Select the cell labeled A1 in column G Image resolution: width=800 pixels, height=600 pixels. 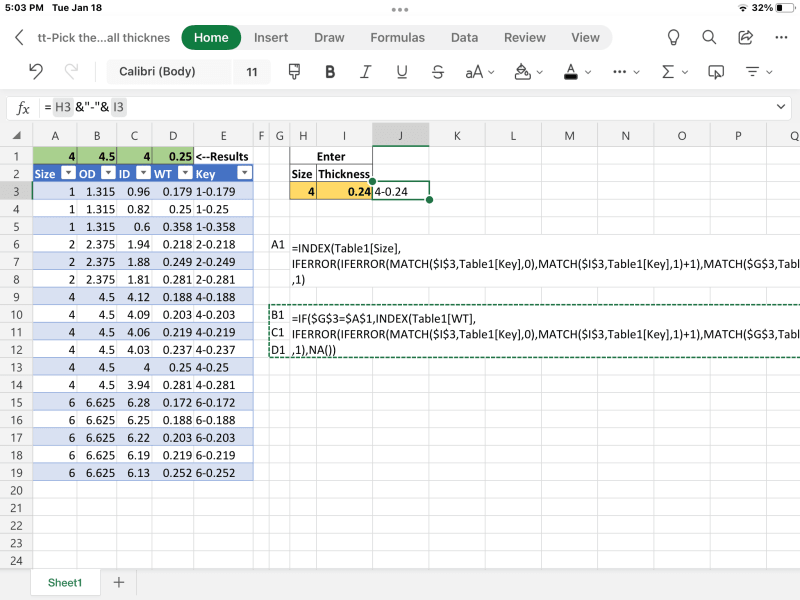point(279,244)
